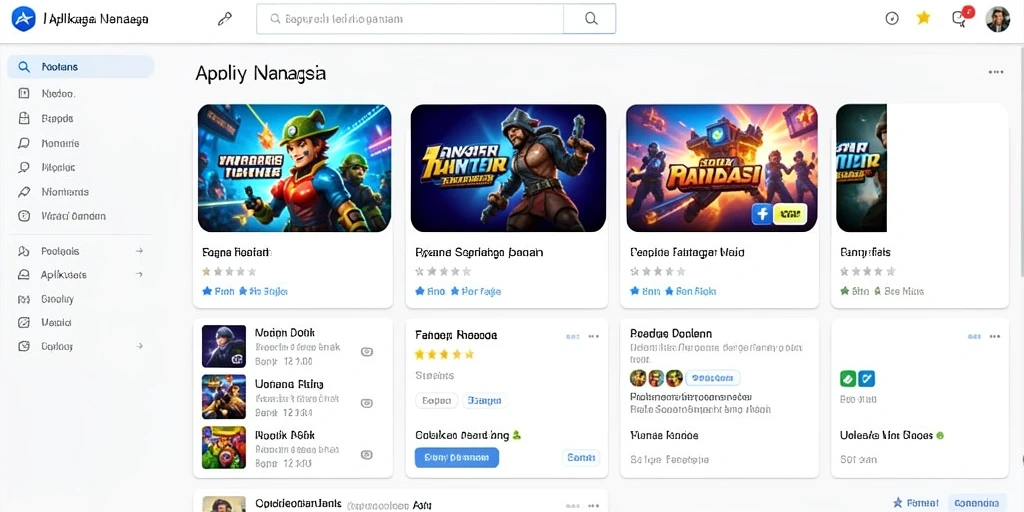Select 'Ntopclac' in the sidebar
1024x512 pixels.
click(x=58, y=167)
